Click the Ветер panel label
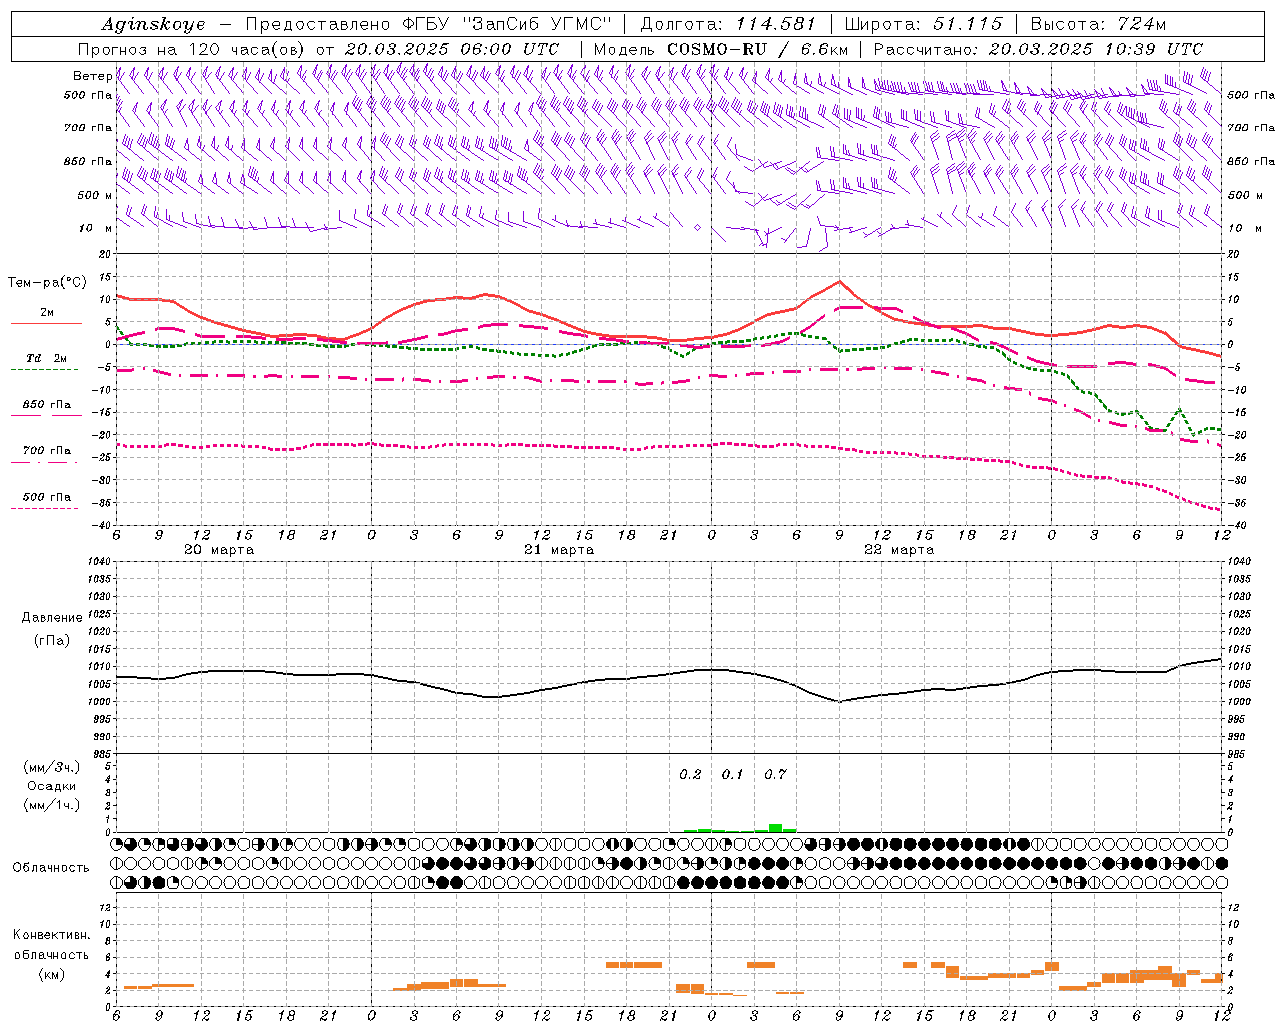Viewport: 1280px width, 1024px height. [93, 76]
